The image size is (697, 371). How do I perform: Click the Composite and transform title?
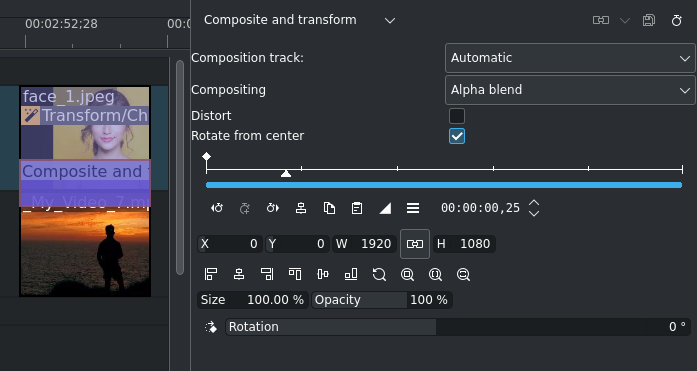coord(280,20)
